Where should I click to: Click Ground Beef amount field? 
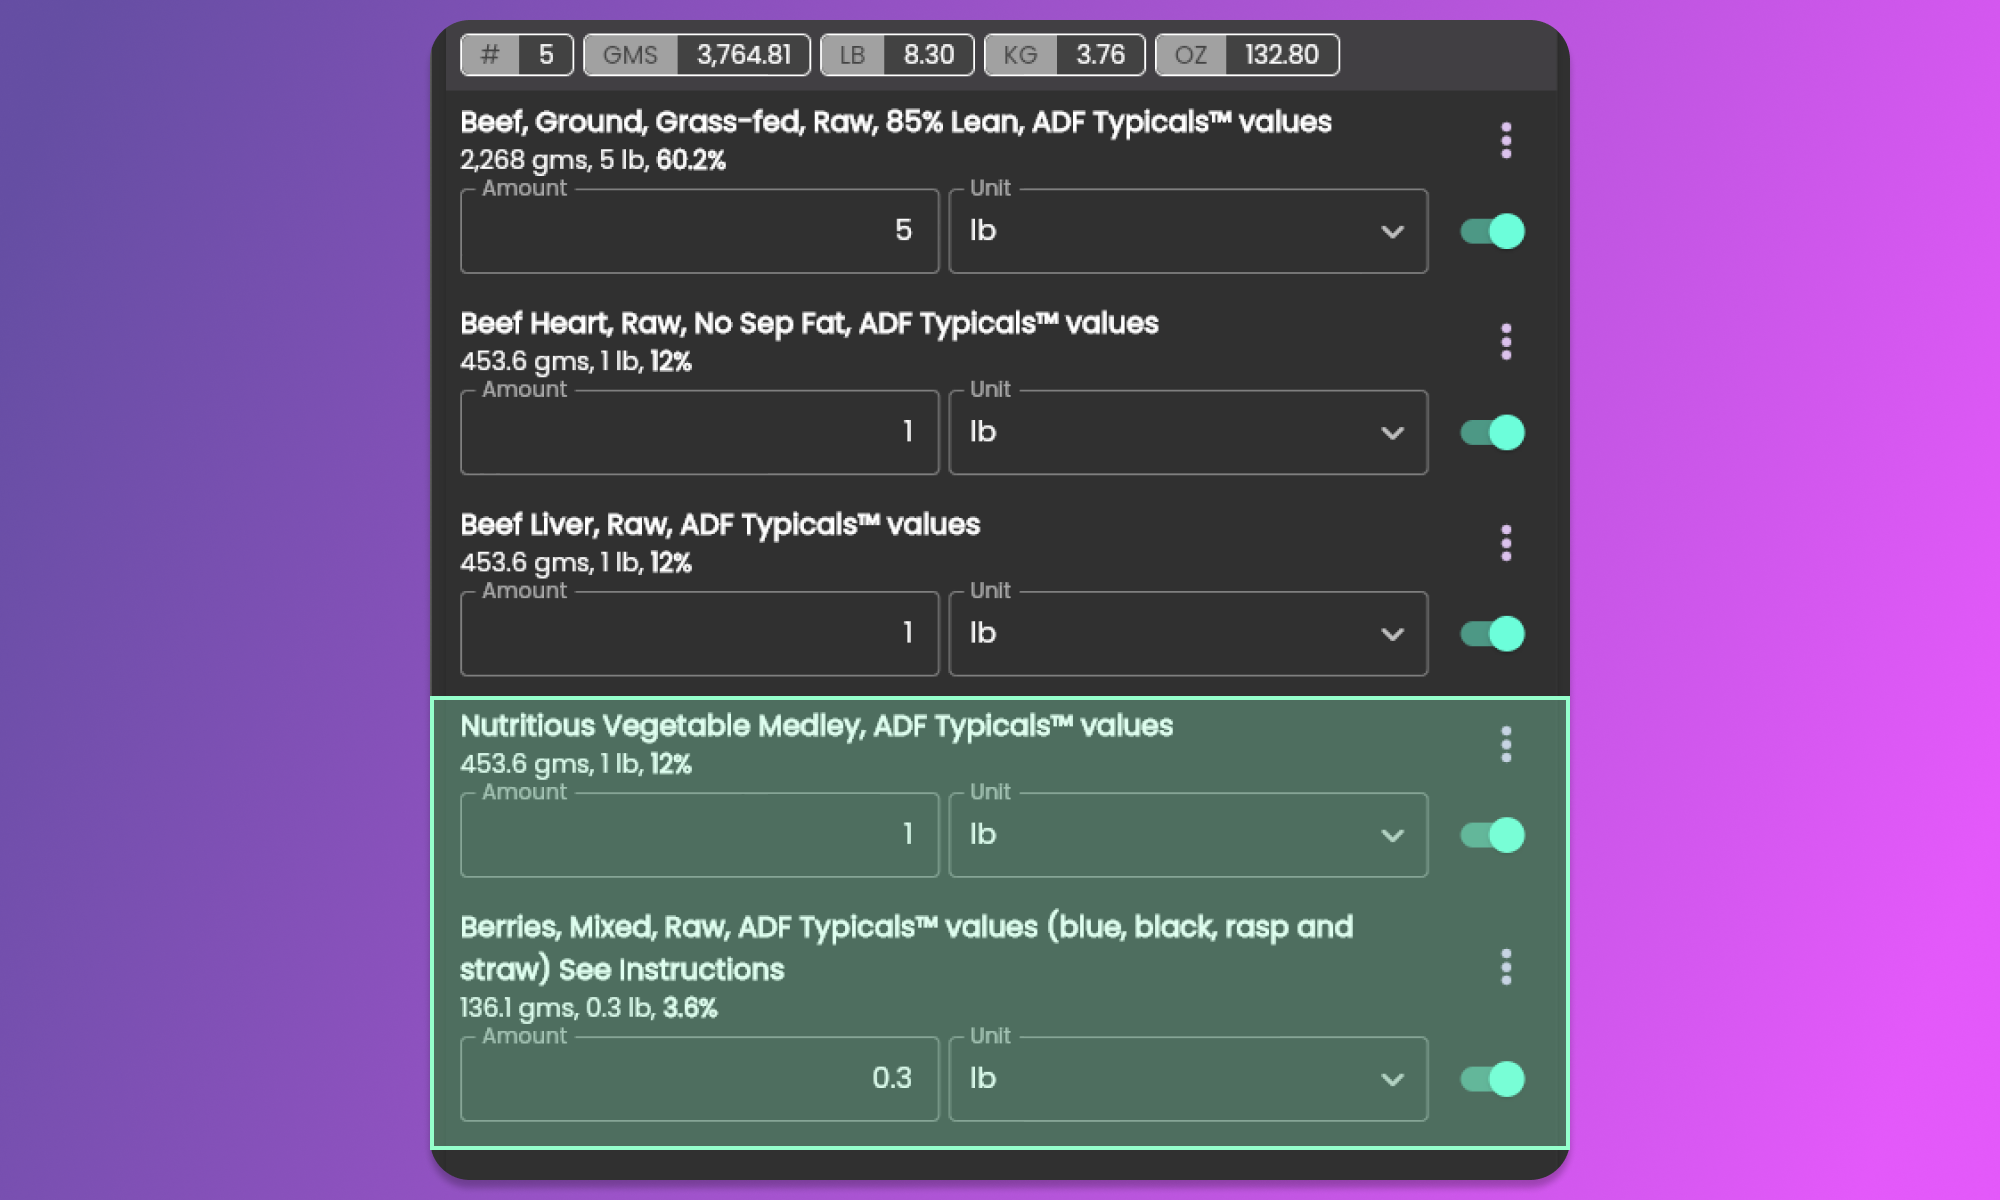(x=699, y=231)
